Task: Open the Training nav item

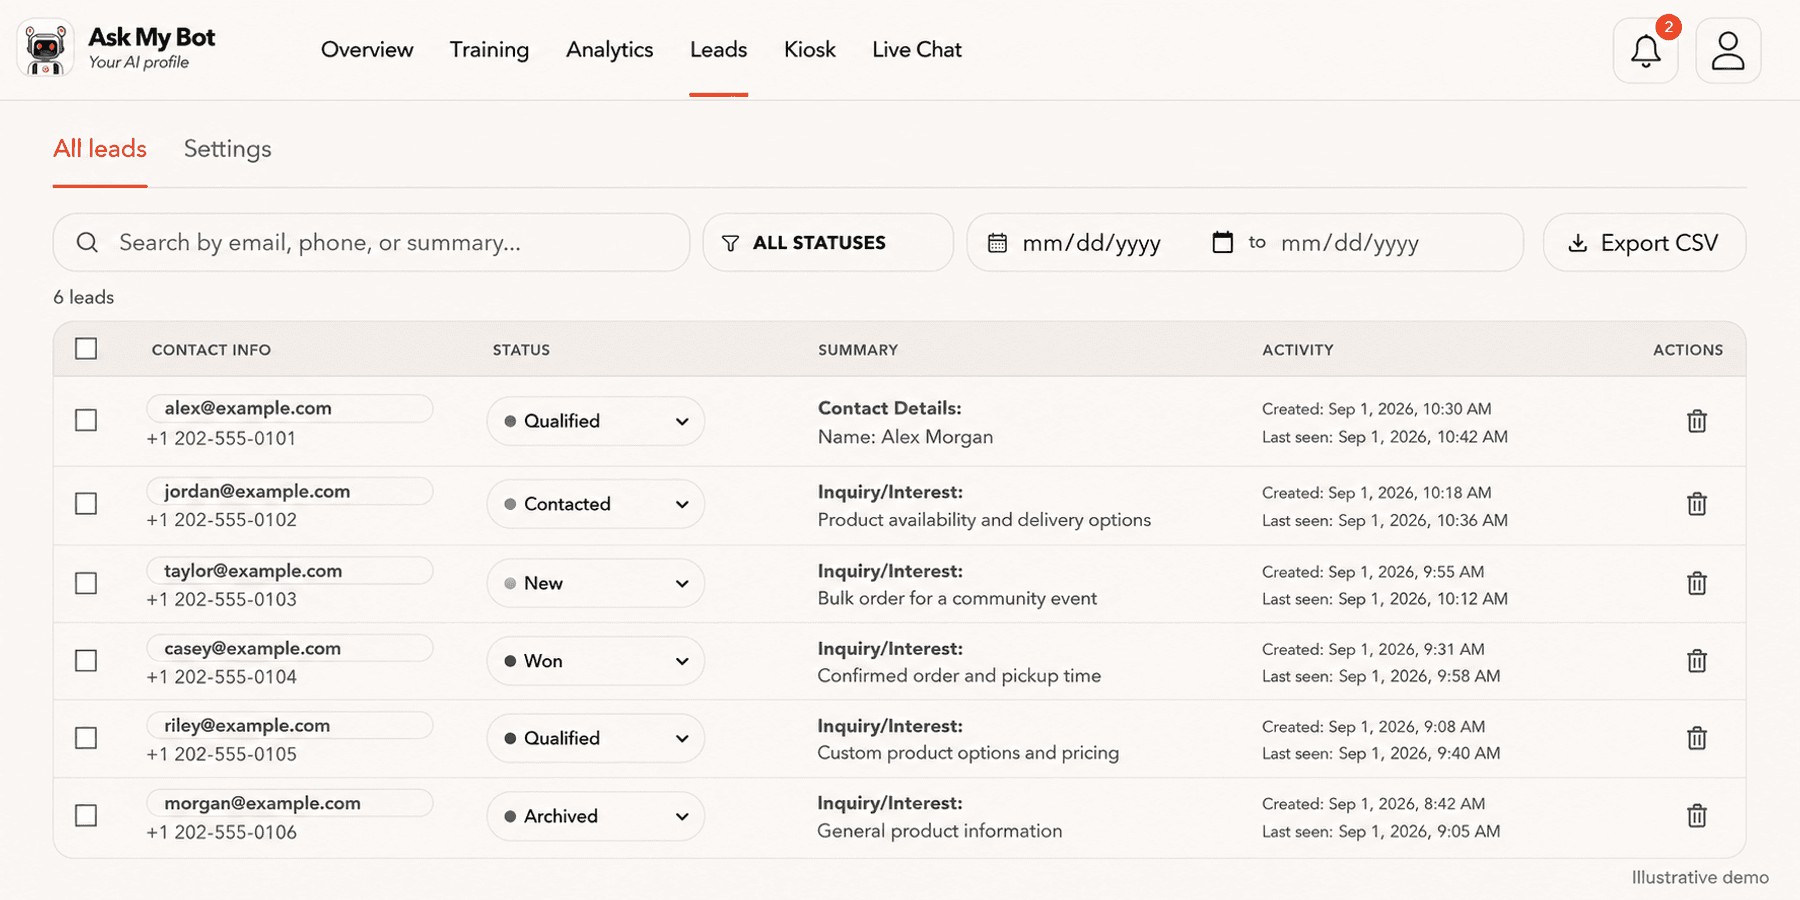Action: tap(489, 50)
